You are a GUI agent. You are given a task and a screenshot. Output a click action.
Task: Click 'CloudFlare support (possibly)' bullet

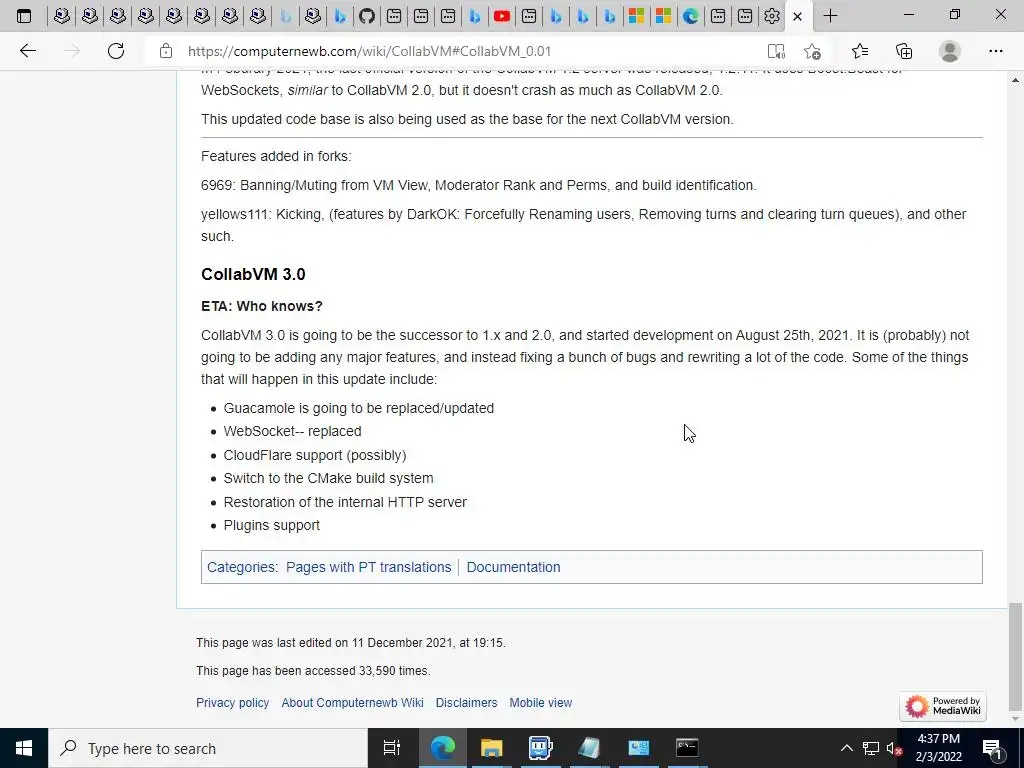point(315,455)
